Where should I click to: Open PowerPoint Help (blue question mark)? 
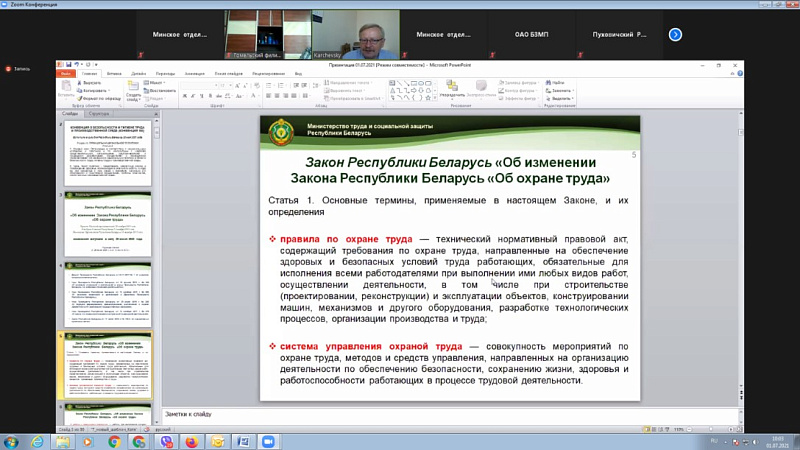point(740,73)
